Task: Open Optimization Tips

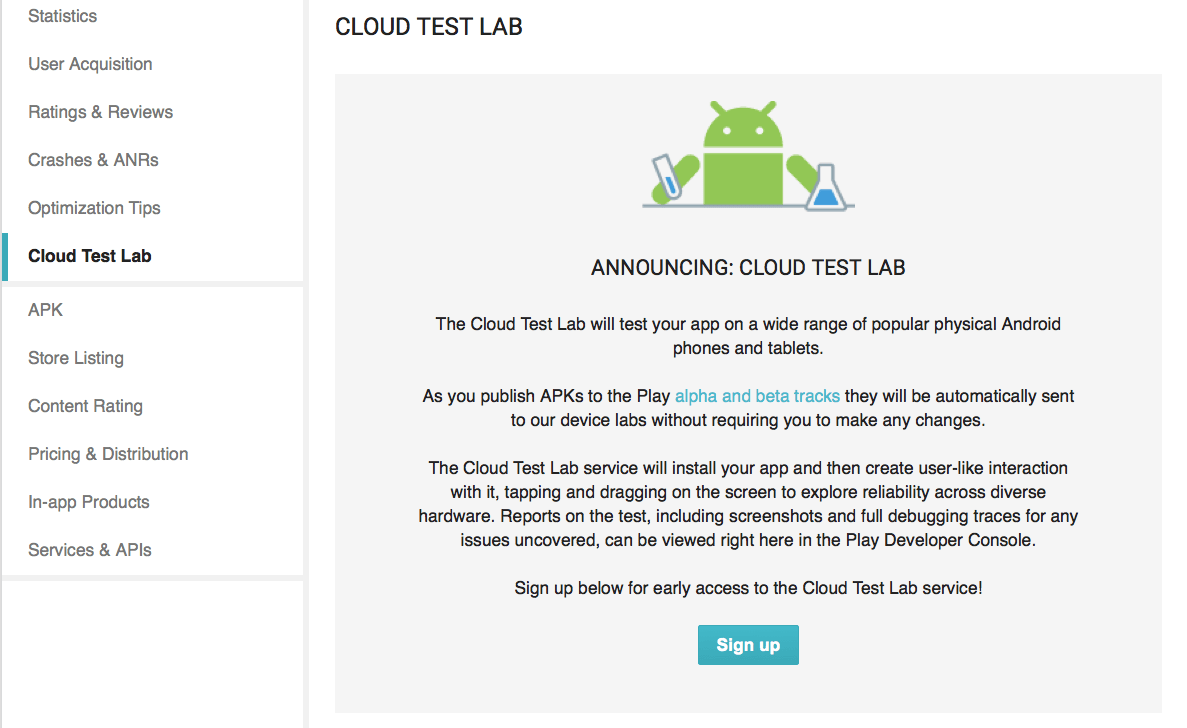Action: coord(94,208)
